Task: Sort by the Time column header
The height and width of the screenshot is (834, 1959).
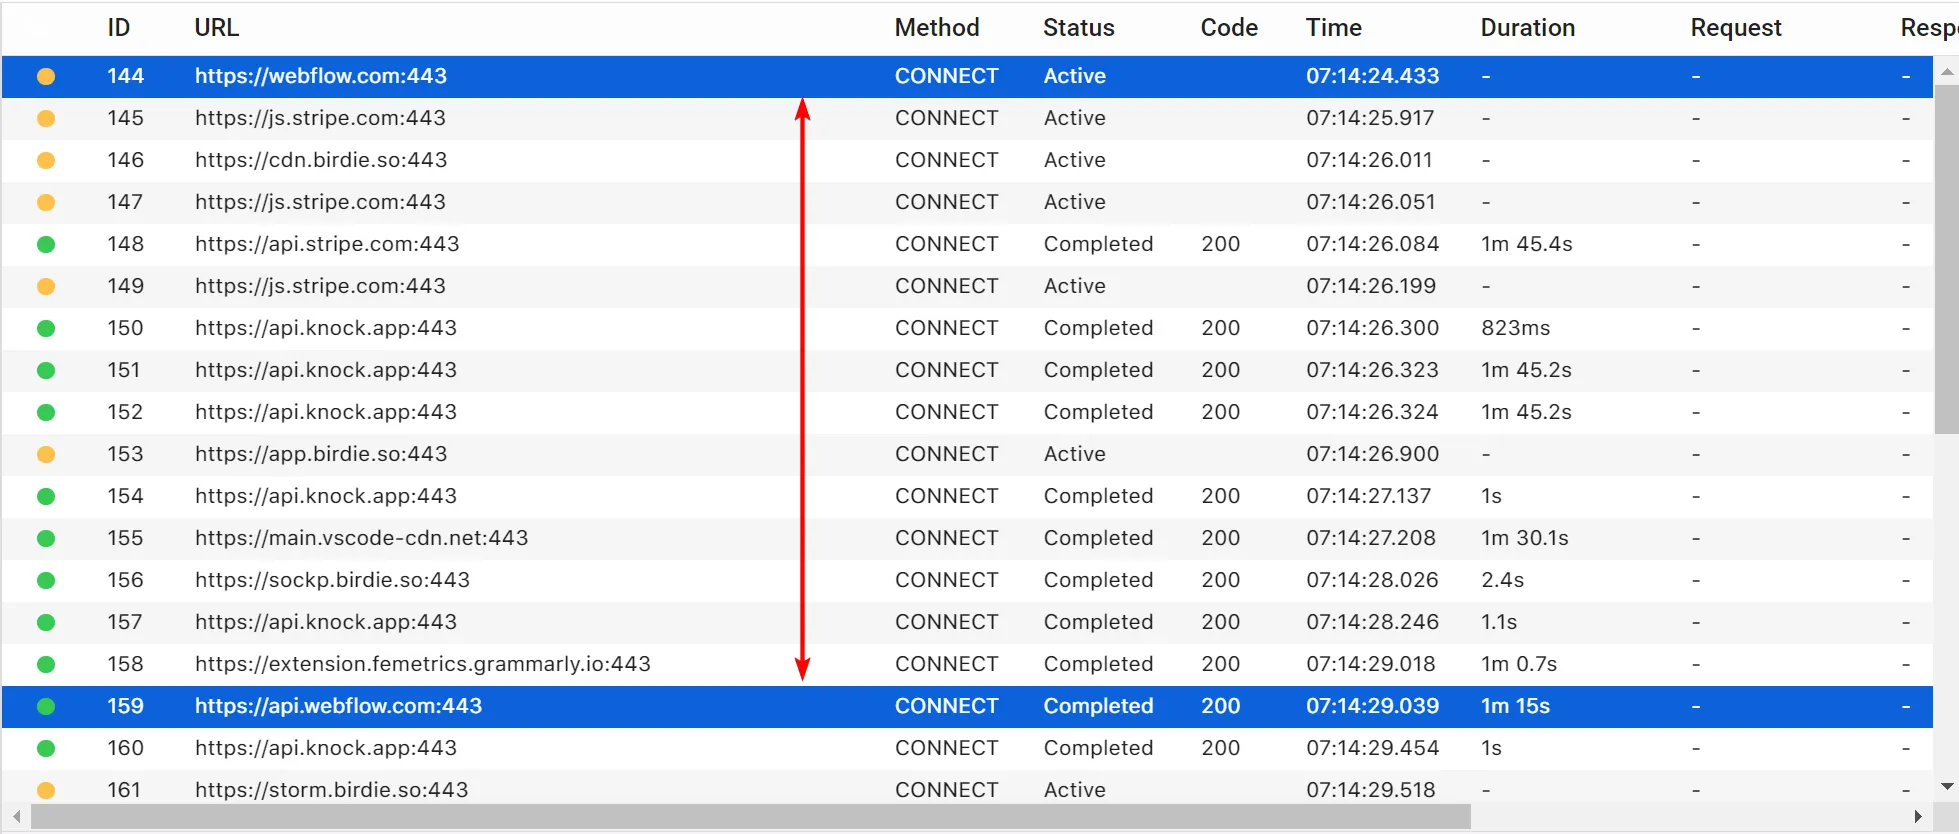Action: coord(1334,28)
